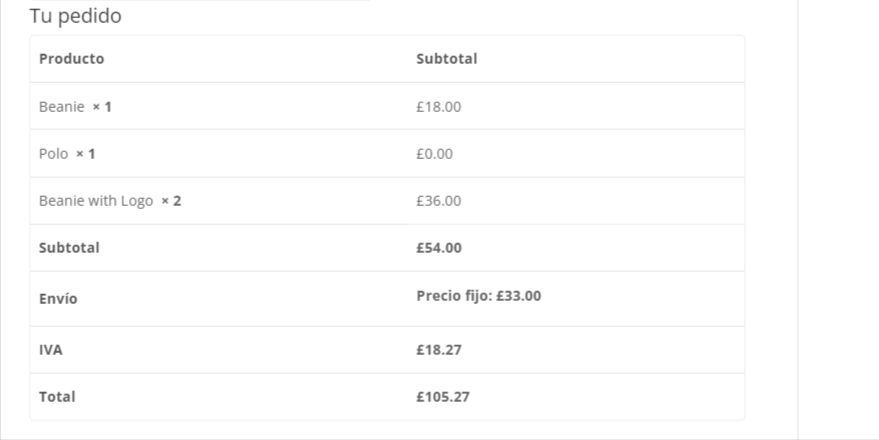Click the Polo × 1 quantity

tap(86, 154)
